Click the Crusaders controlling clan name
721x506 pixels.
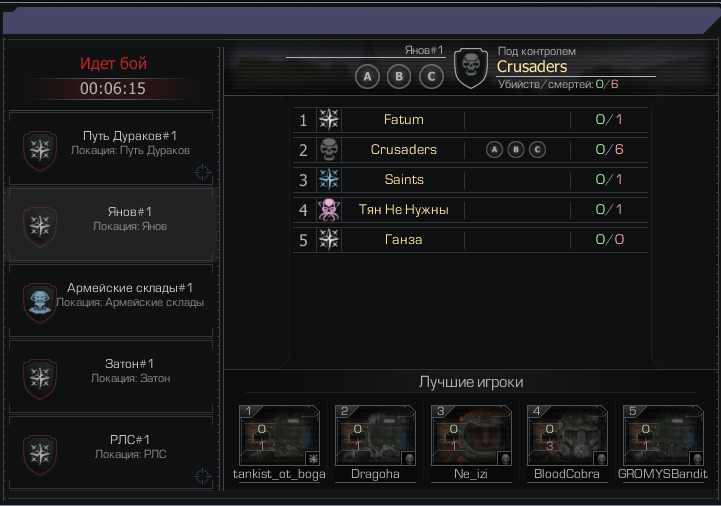[x=532, y=67]
